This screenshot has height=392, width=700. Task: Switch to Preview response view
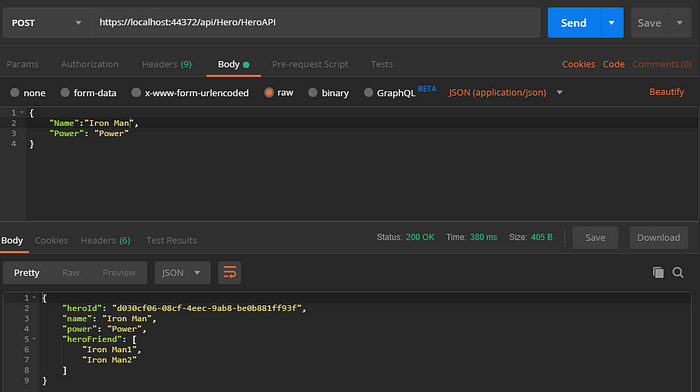point(119,273)
